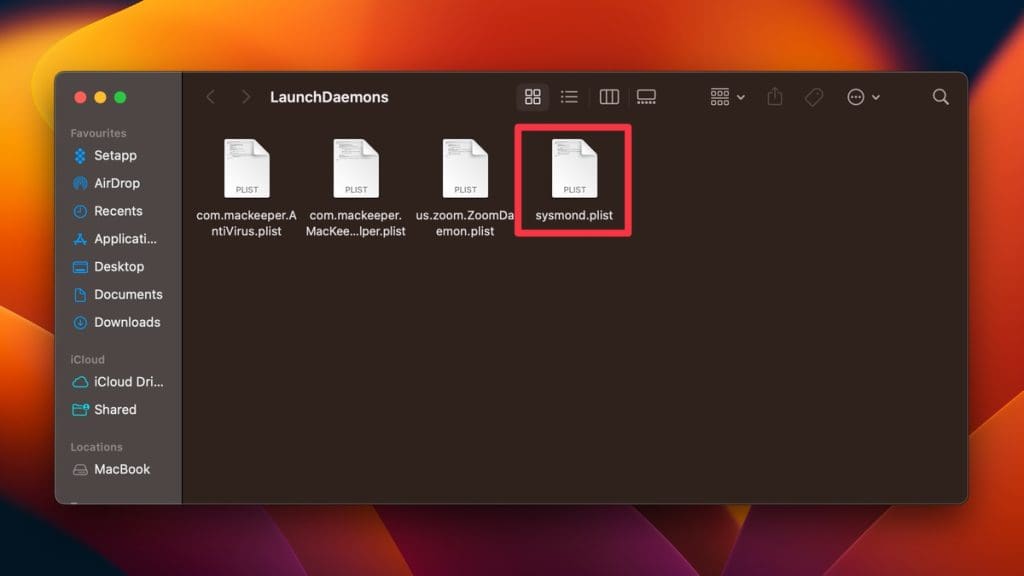
Task: Switch to gallery view
Action: [x=646, y=97]
